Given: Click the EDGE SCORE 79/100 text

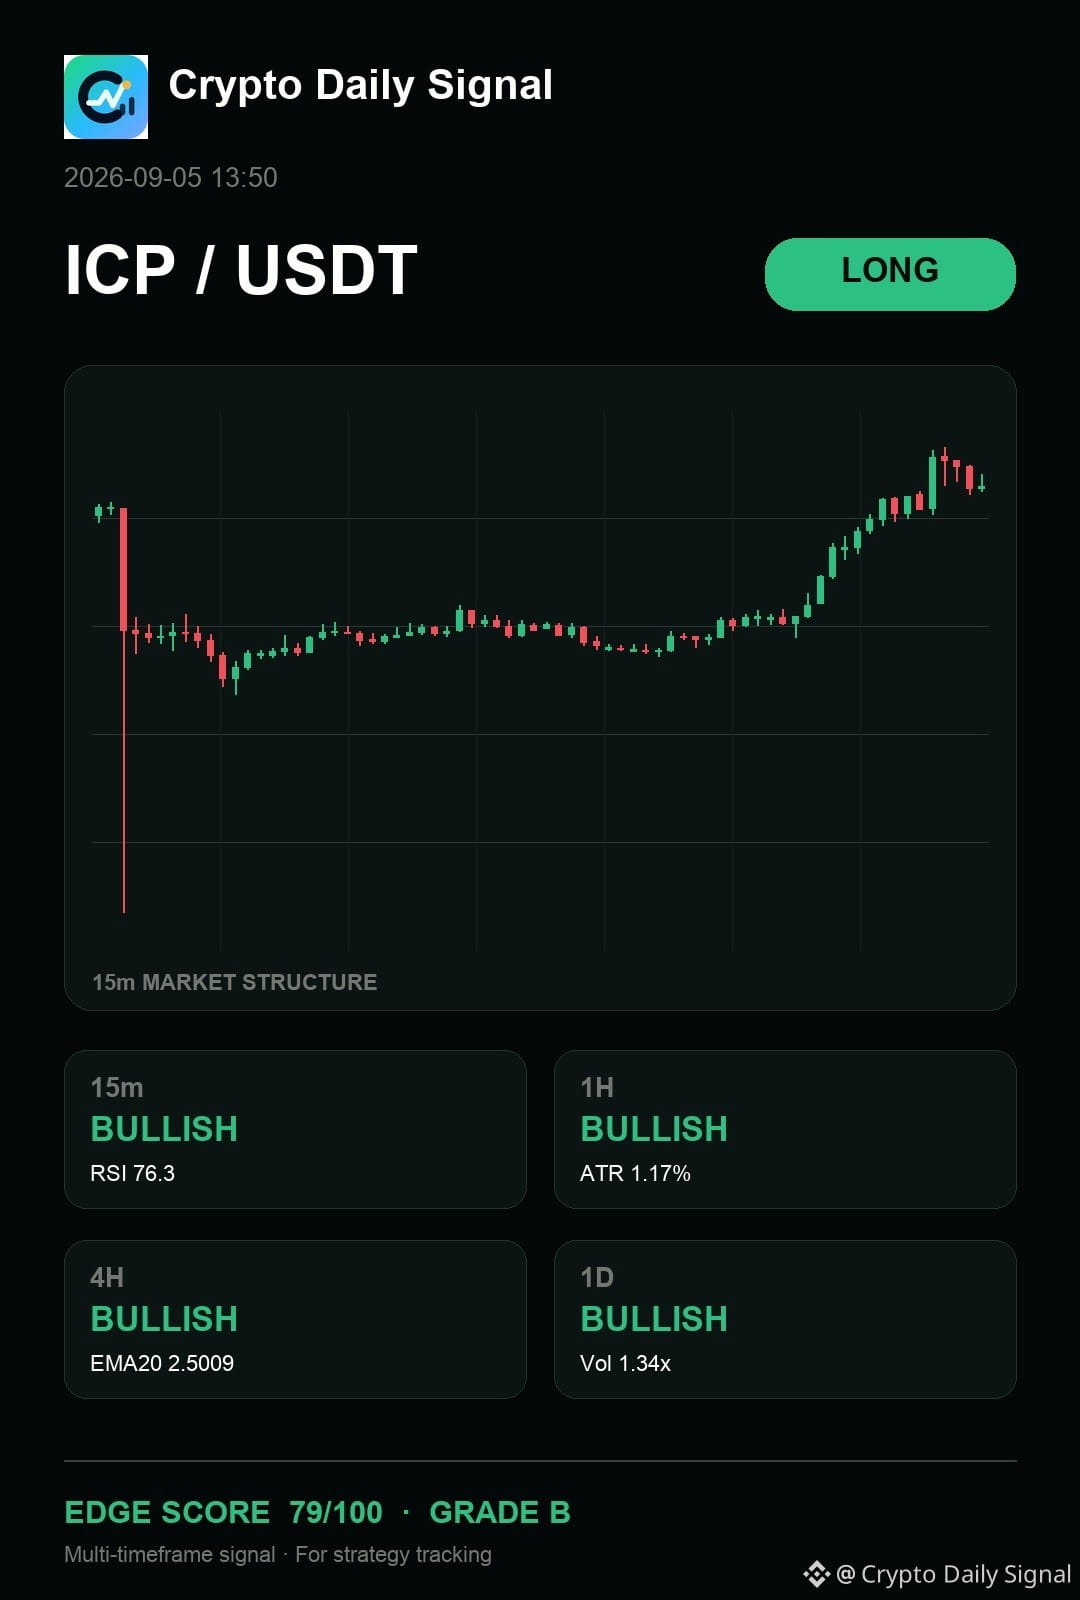Looking at the screenshot, I should [223, 1512].
